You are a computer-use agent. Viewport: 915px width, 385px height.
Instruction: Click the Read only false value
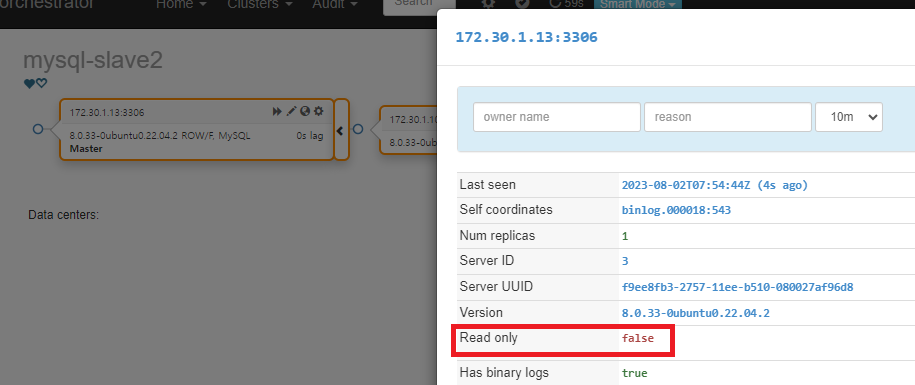coord(638,338)
